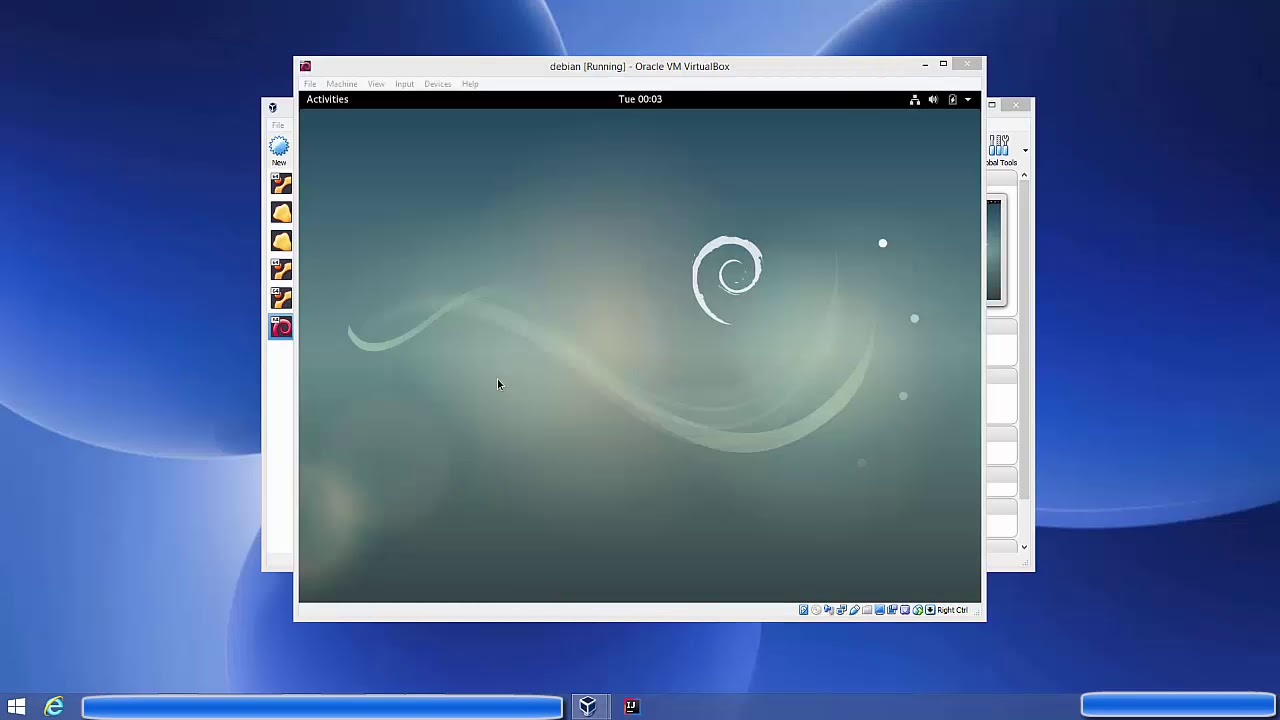This screenshot has width=1280, height=720.
Task: Open the Help menu
Action: point(470,84)
